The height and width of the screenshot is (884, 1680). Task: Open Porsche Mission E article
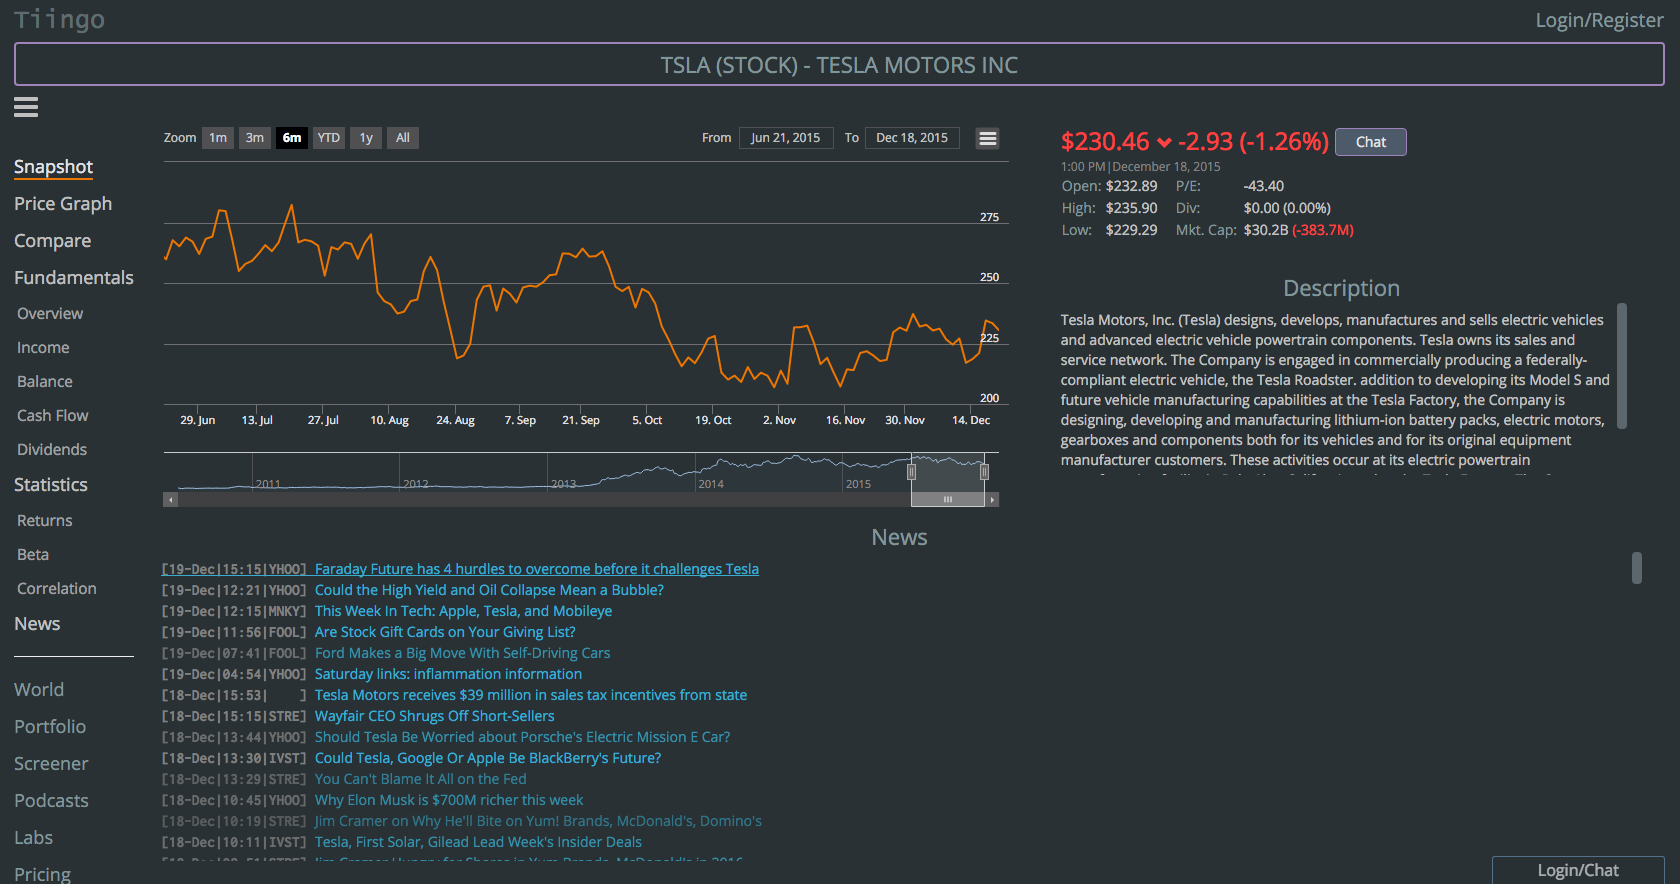[522, 737]
